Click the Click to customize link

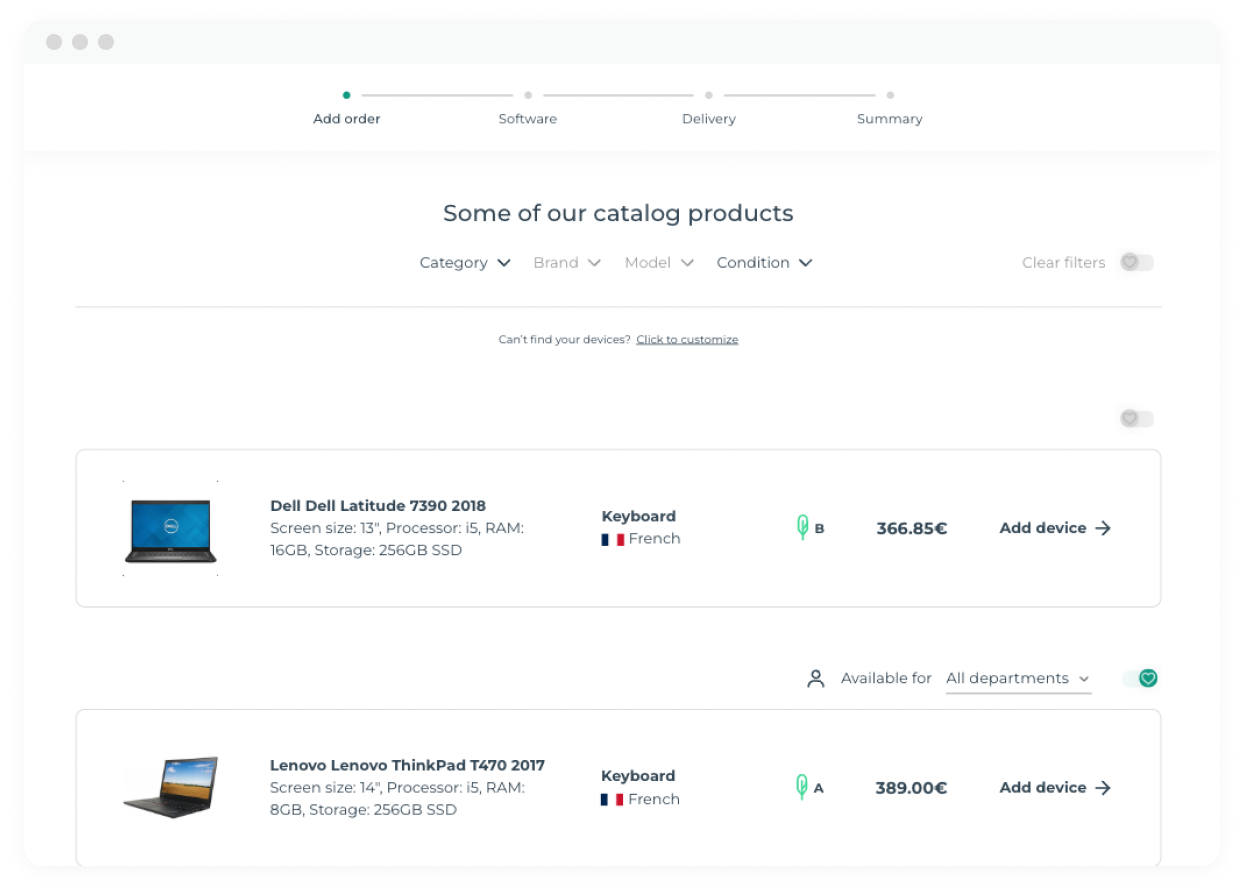click(x=687, y=340)
